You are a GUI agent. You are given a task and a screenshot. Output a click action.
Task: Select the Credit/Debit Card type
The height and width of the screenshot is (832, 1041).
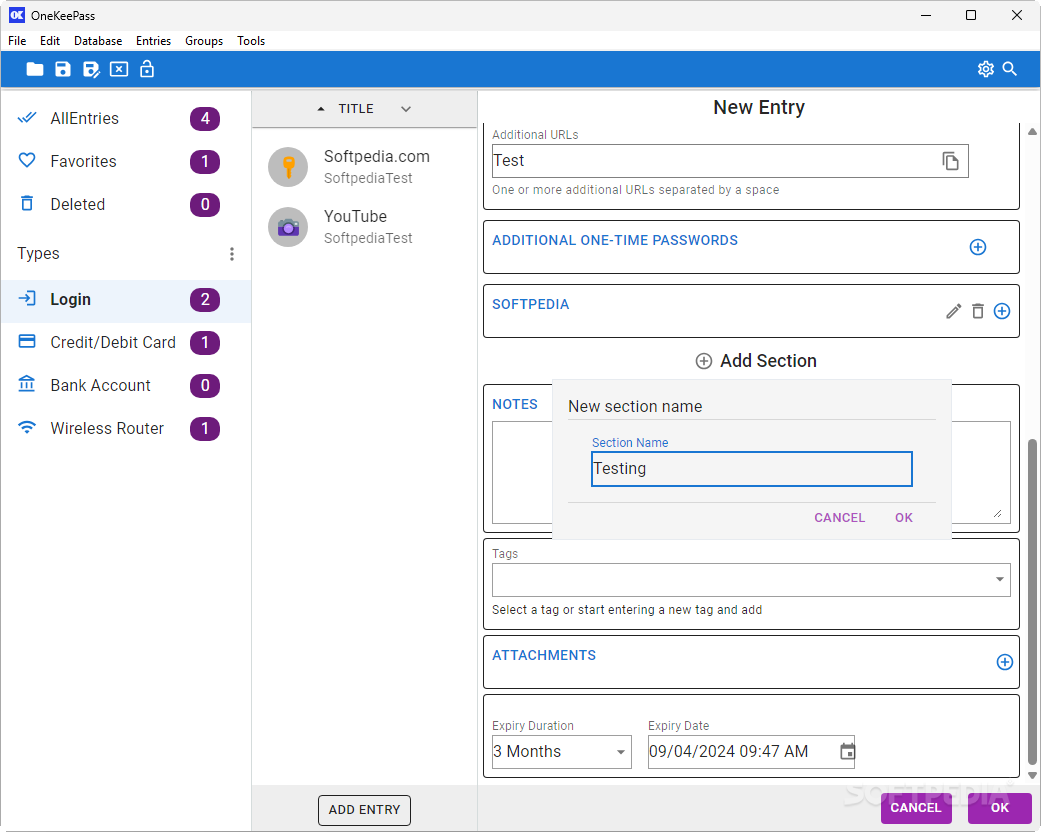(x=125, y=343)
